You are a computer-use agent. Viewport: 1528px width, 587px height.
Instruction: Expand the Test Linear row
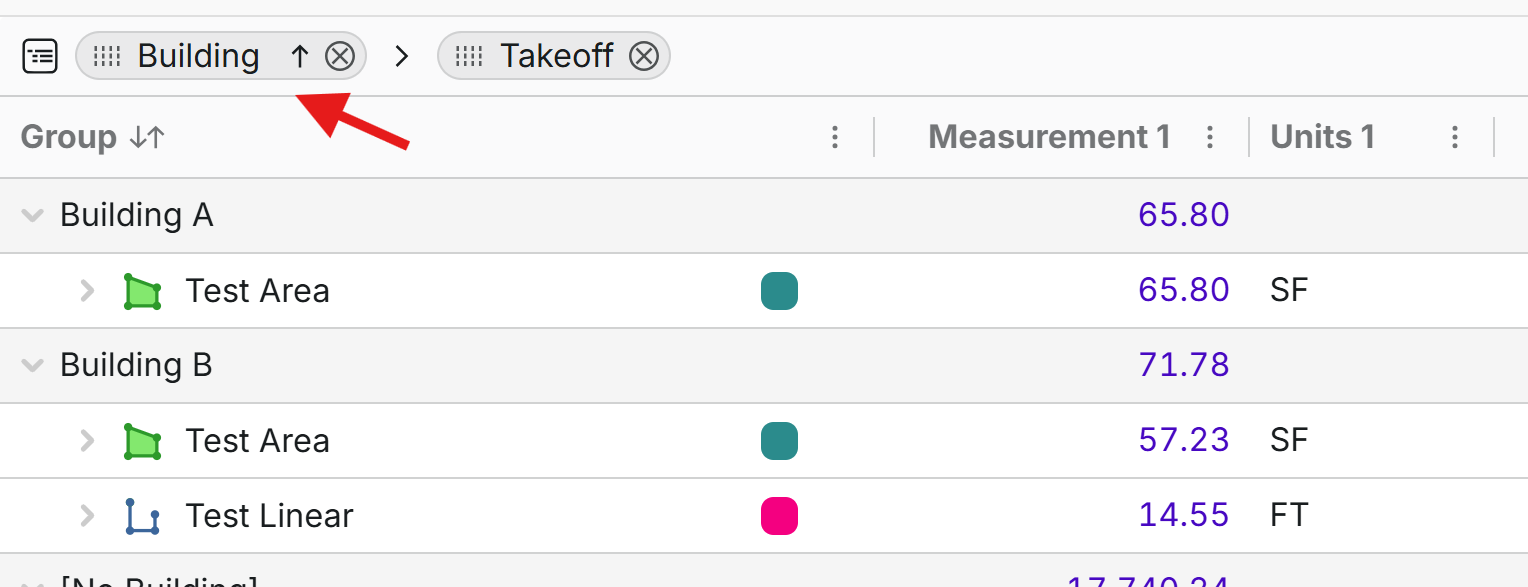(x=87, y=516)
